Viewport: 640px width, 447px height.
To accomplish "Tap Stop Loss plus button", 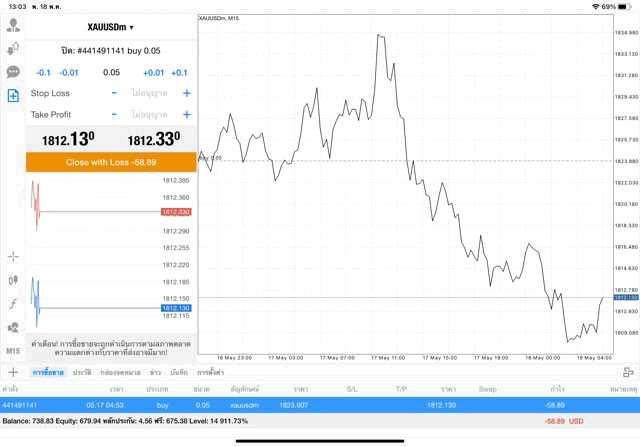I will coord(187,93).
